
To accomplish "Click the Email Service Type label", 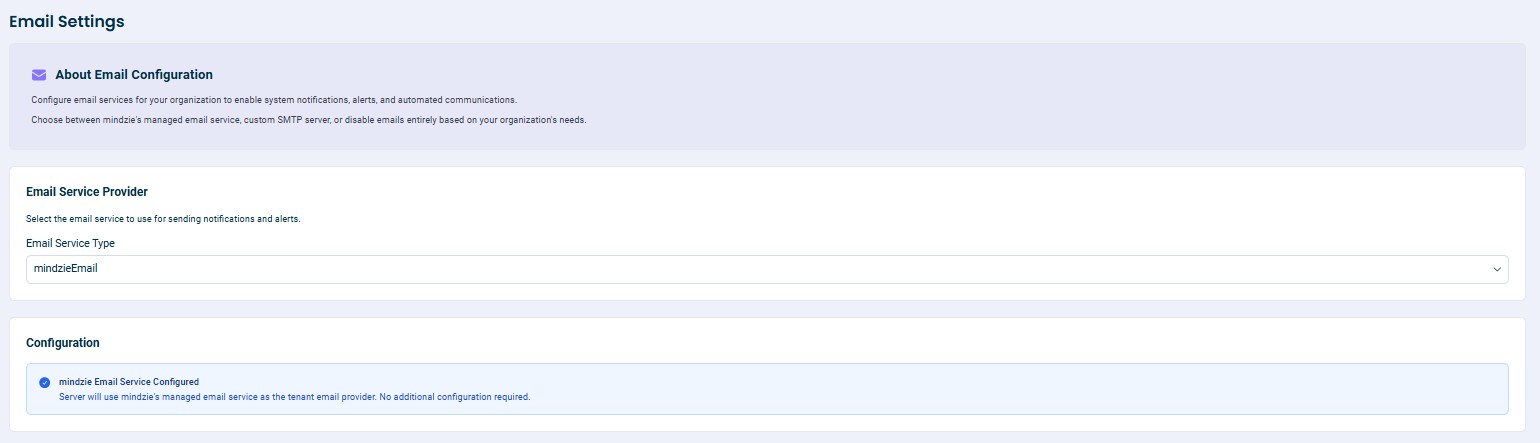I will (x=70, y=243).
